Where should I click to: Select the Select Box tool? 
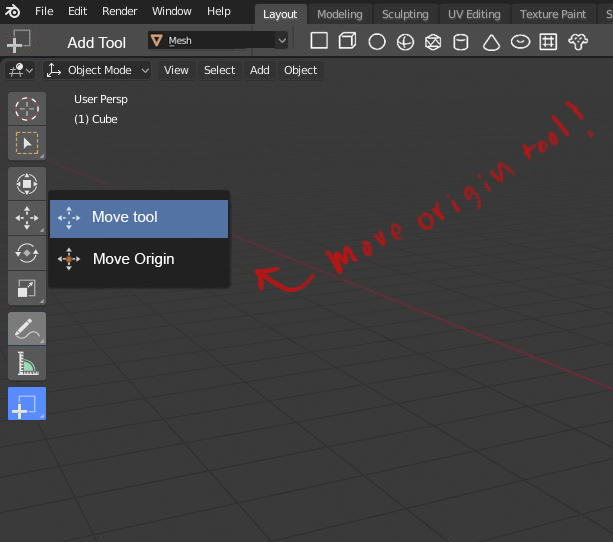(x=27, y=143)
